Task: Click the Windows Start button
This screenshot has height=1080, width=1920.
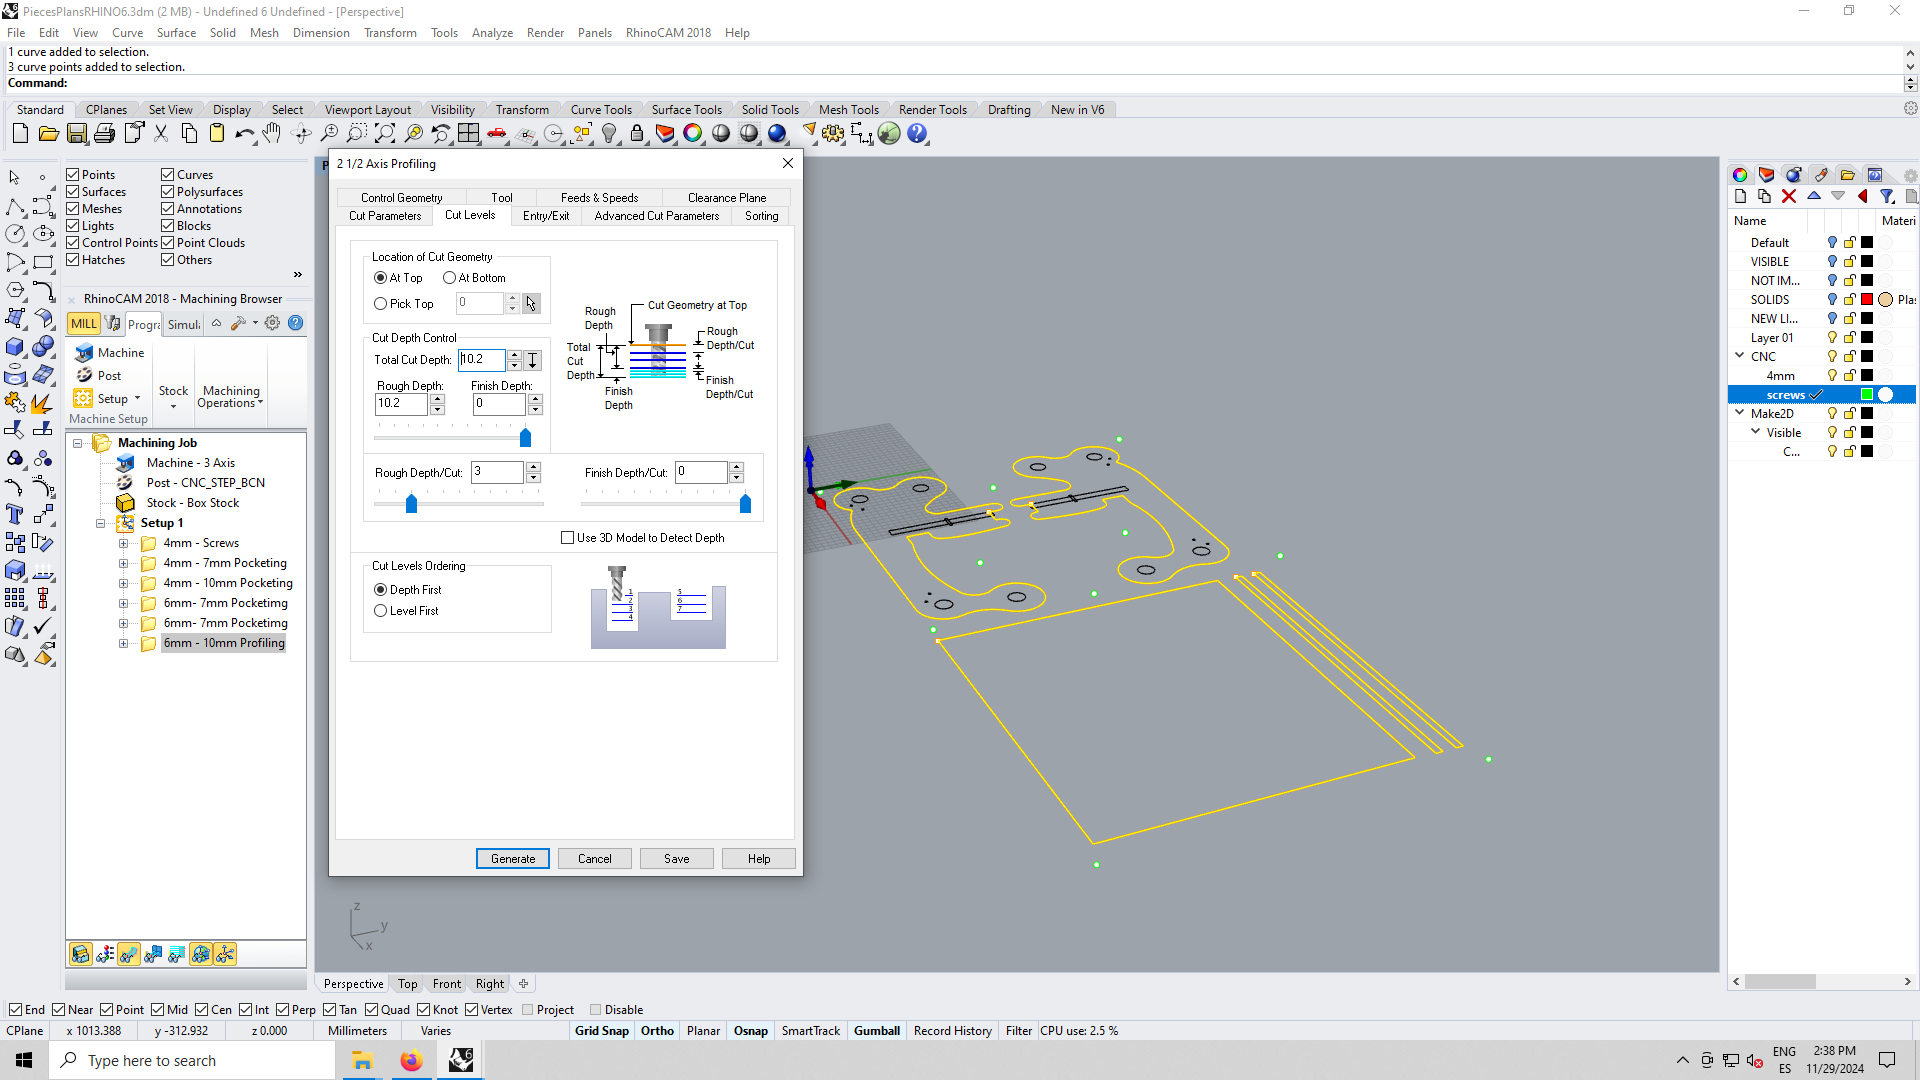Action: pos(24,1060)
